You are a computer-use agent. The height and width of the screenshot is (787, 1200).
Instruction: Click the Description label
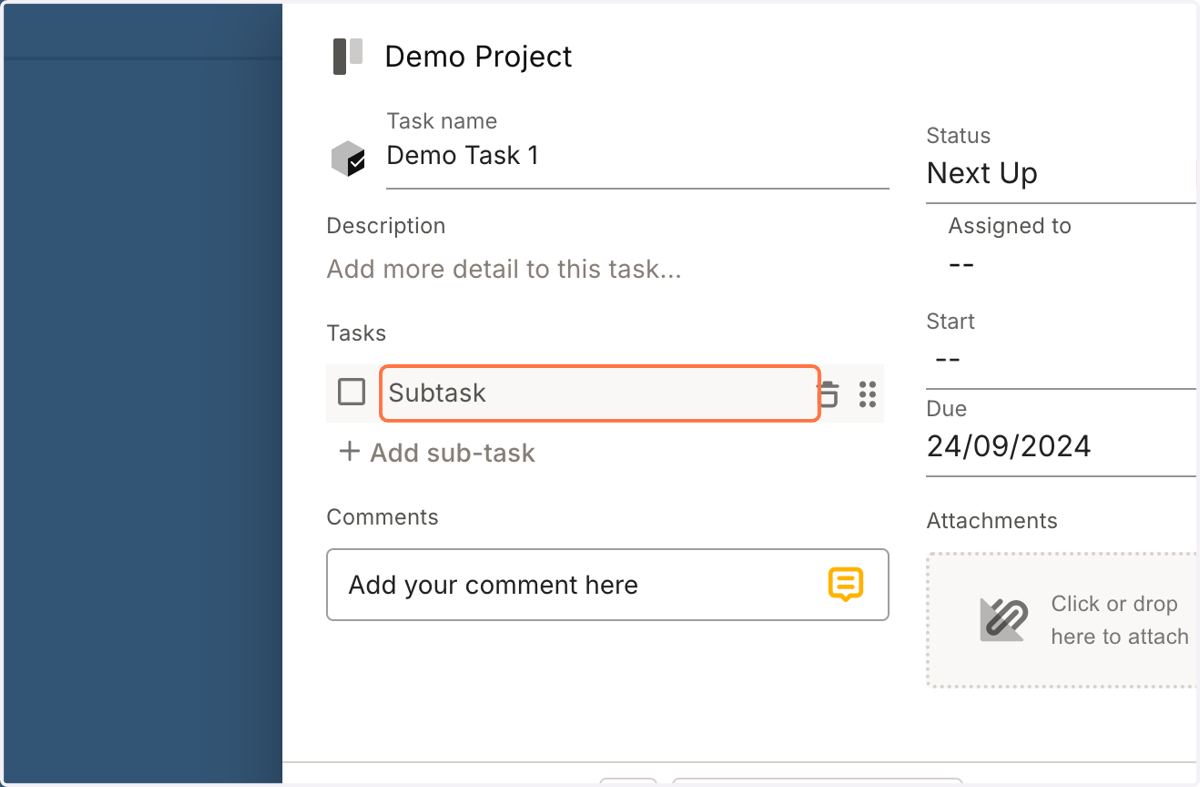point(386,226)
